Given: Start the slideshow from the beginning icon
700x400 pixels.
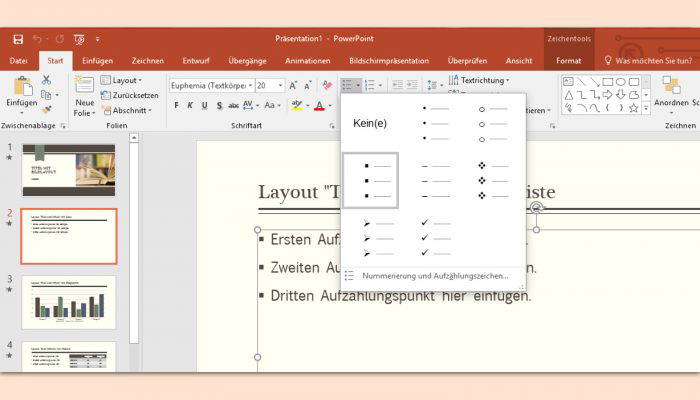Looking at the screenshot, I should click(x=79, y=39).
